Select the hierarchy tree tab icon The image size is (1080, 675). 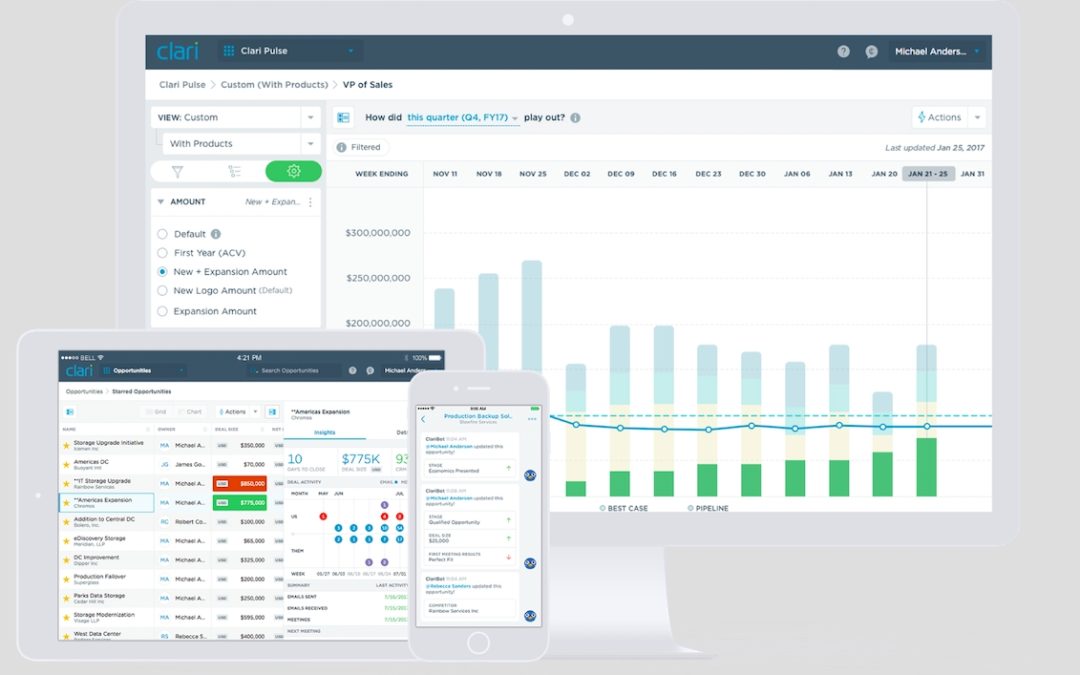(235, 172)
